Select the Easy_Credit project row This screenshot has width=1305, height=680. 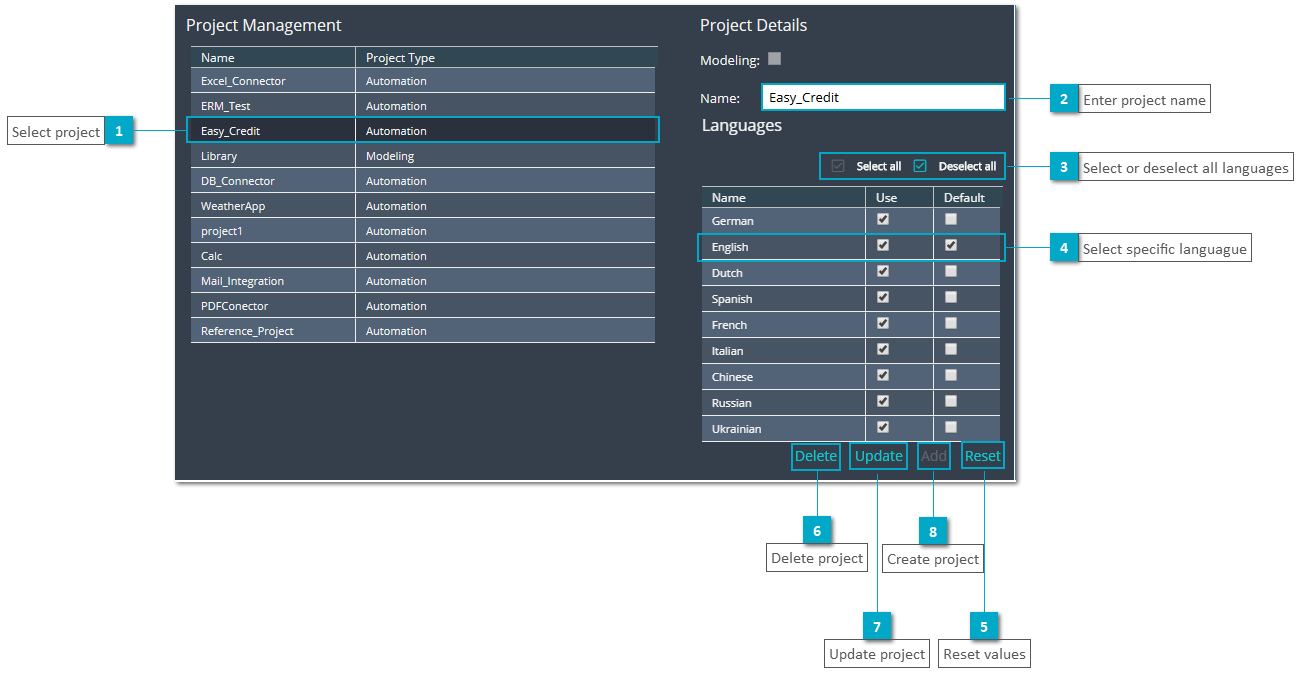pos(423,131)
